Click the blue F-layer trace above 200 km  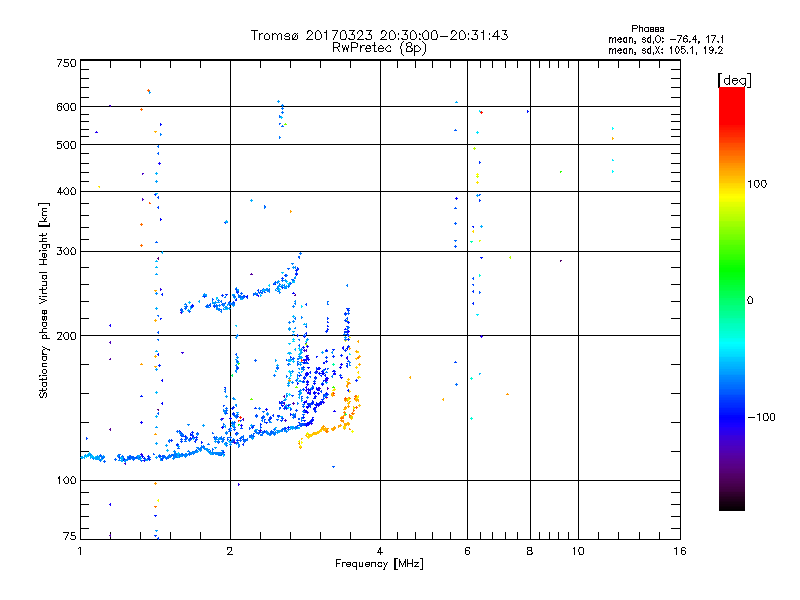(240, 296)
